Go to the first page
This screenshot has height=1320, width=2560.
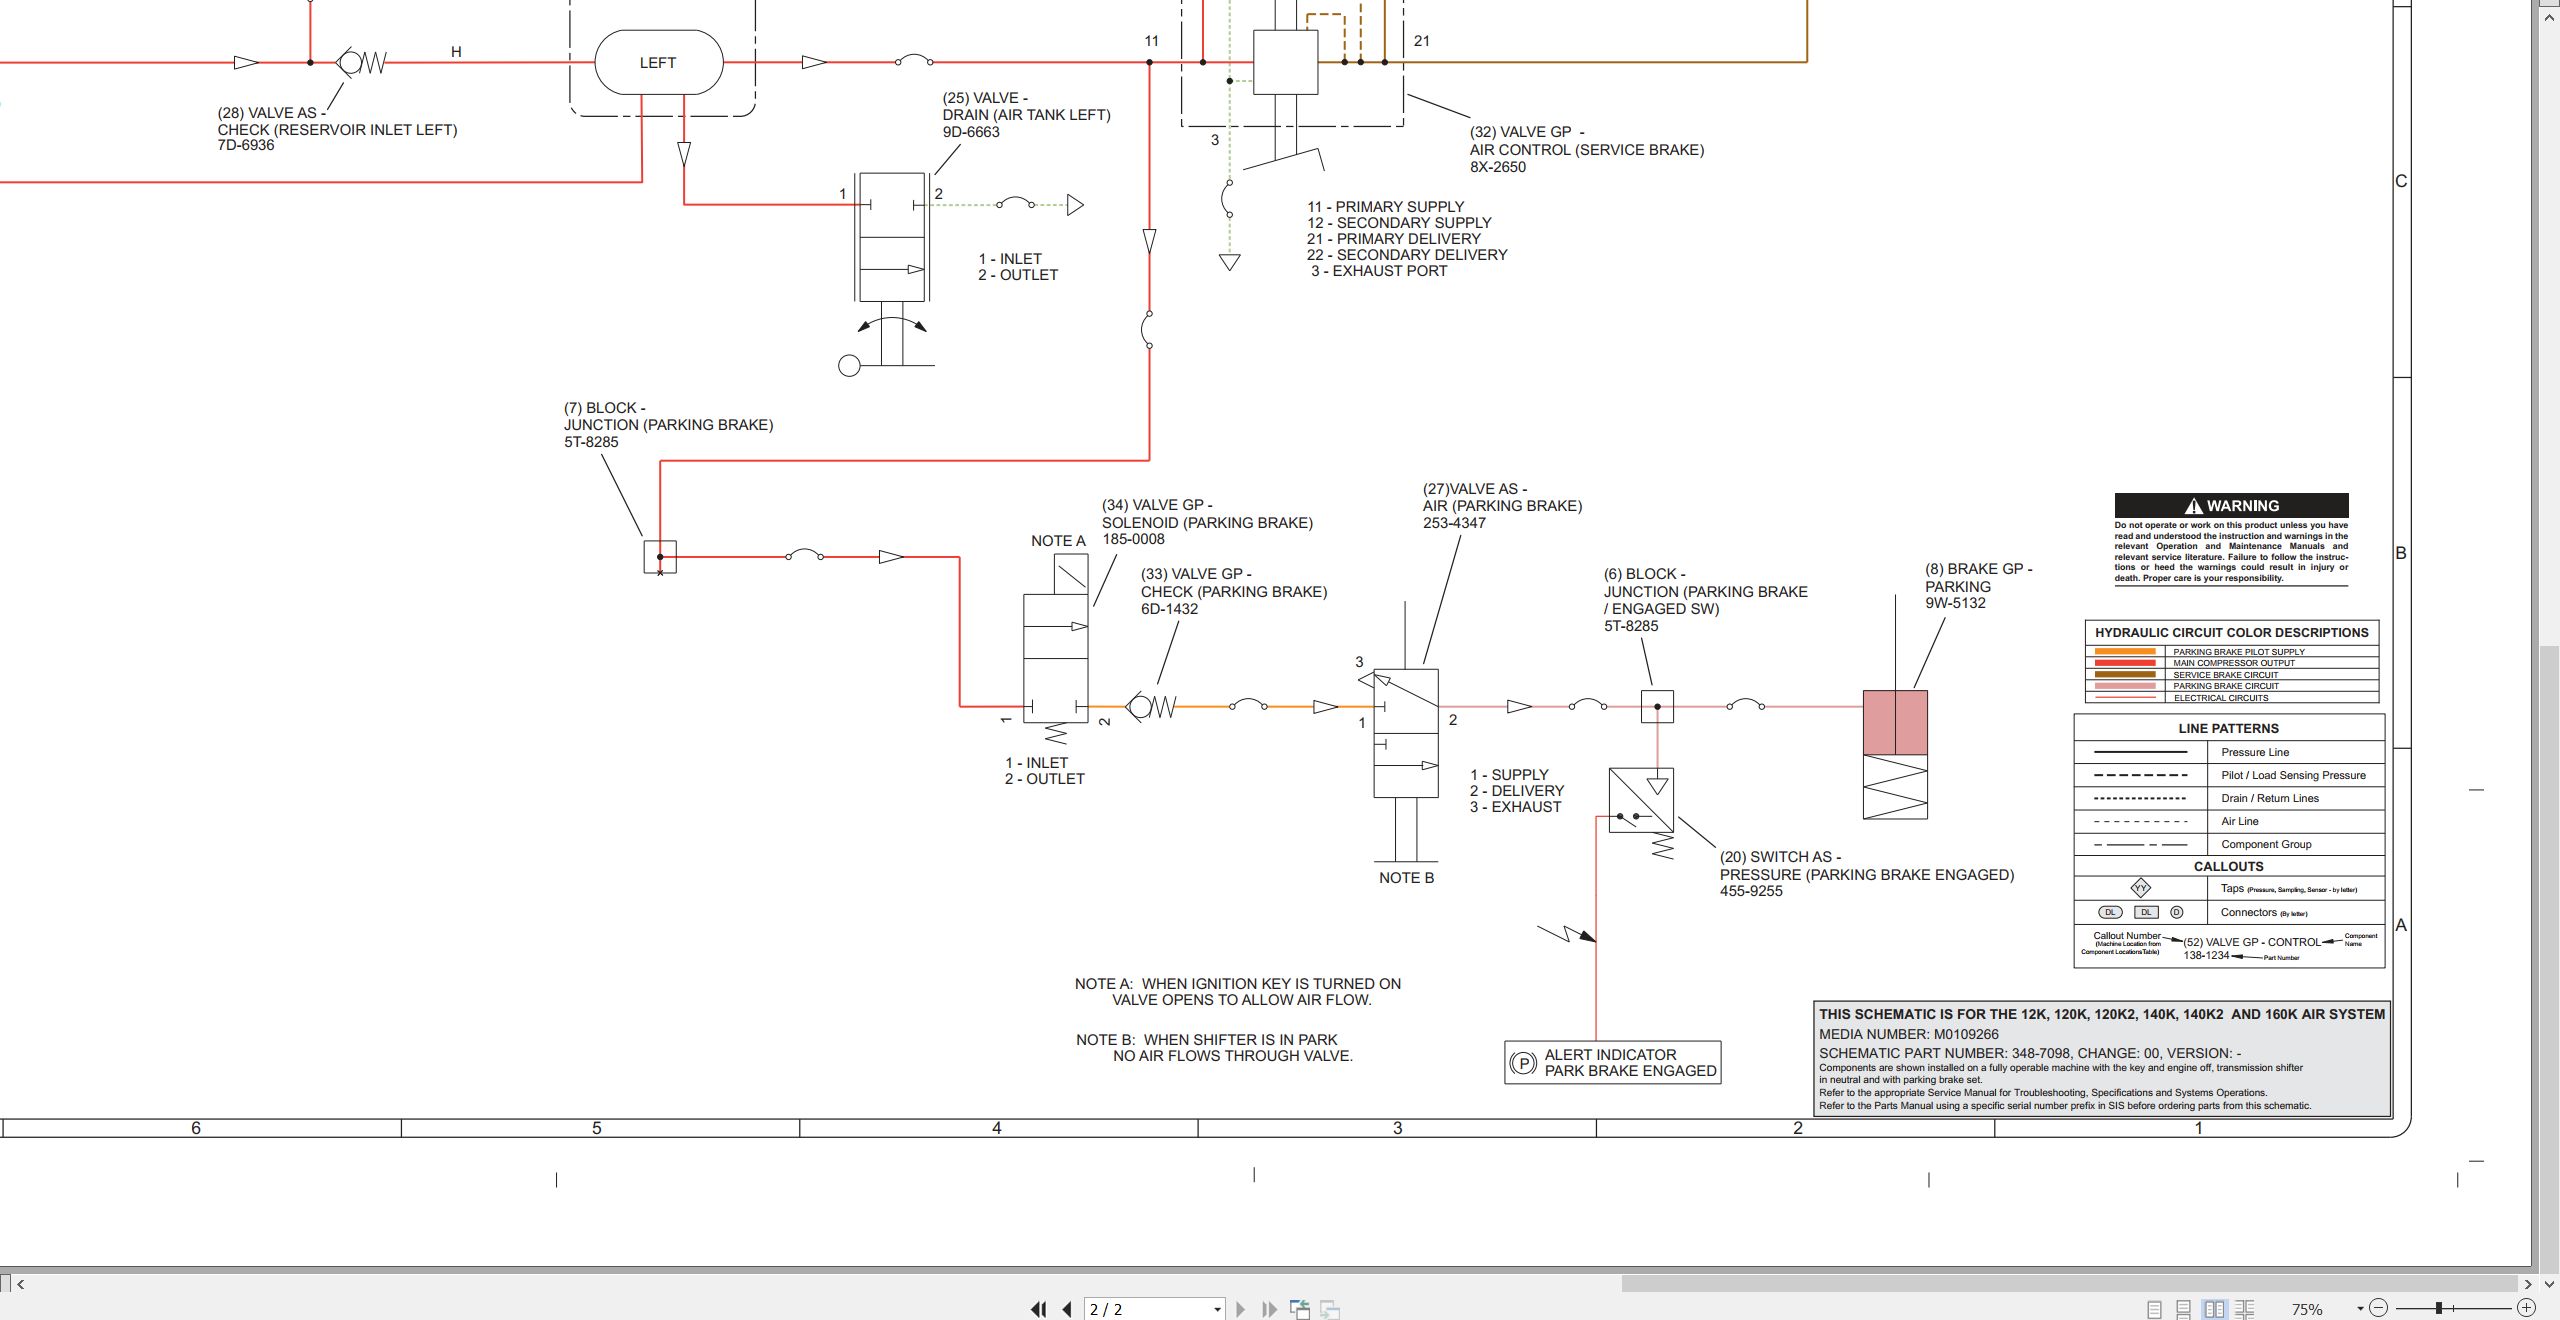click(1038, 1309)
